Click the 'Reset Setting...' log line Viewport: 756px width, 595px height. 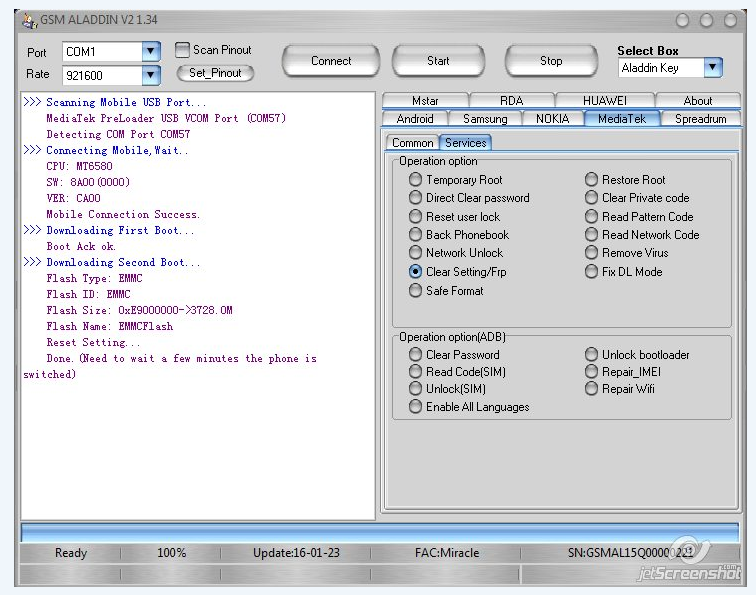pos(93,342)
